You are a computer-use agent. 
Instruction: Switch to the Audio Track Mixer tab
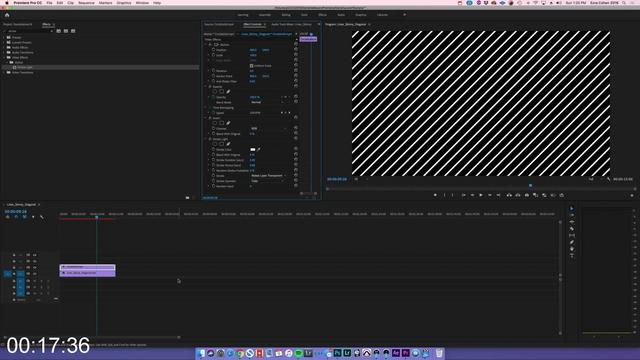pyautogui.click(x=291, y=24)
